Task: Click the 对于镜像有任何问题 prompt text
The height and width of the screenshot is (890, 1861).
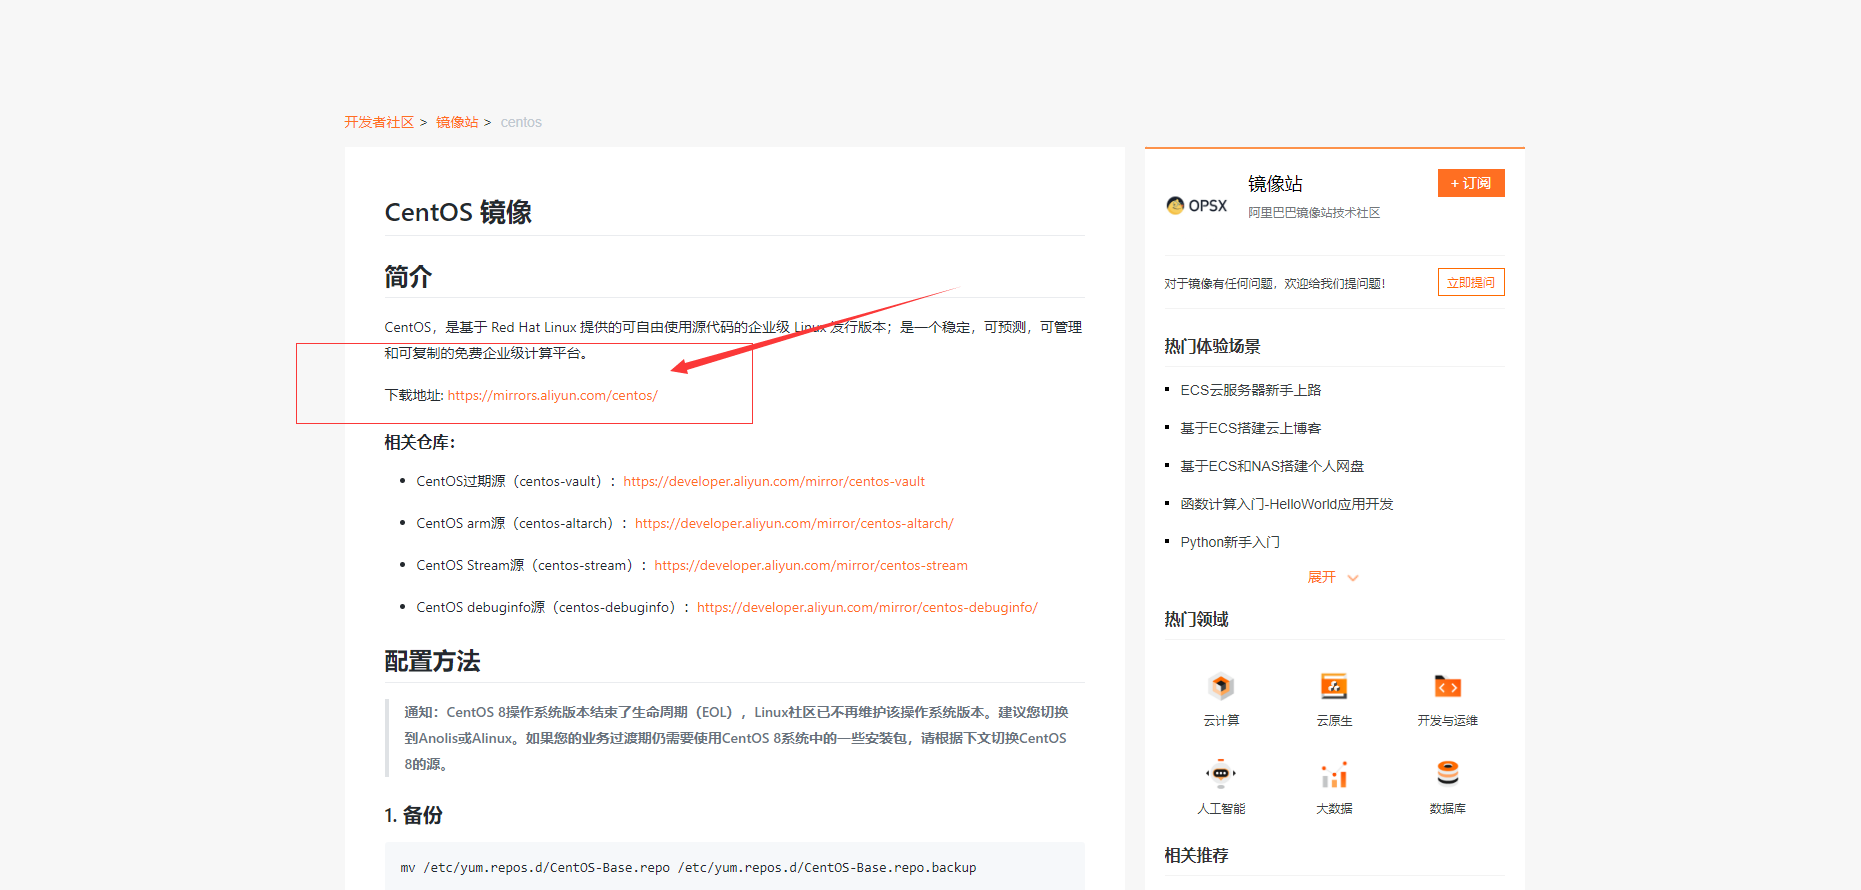Action: [1275, 283]
